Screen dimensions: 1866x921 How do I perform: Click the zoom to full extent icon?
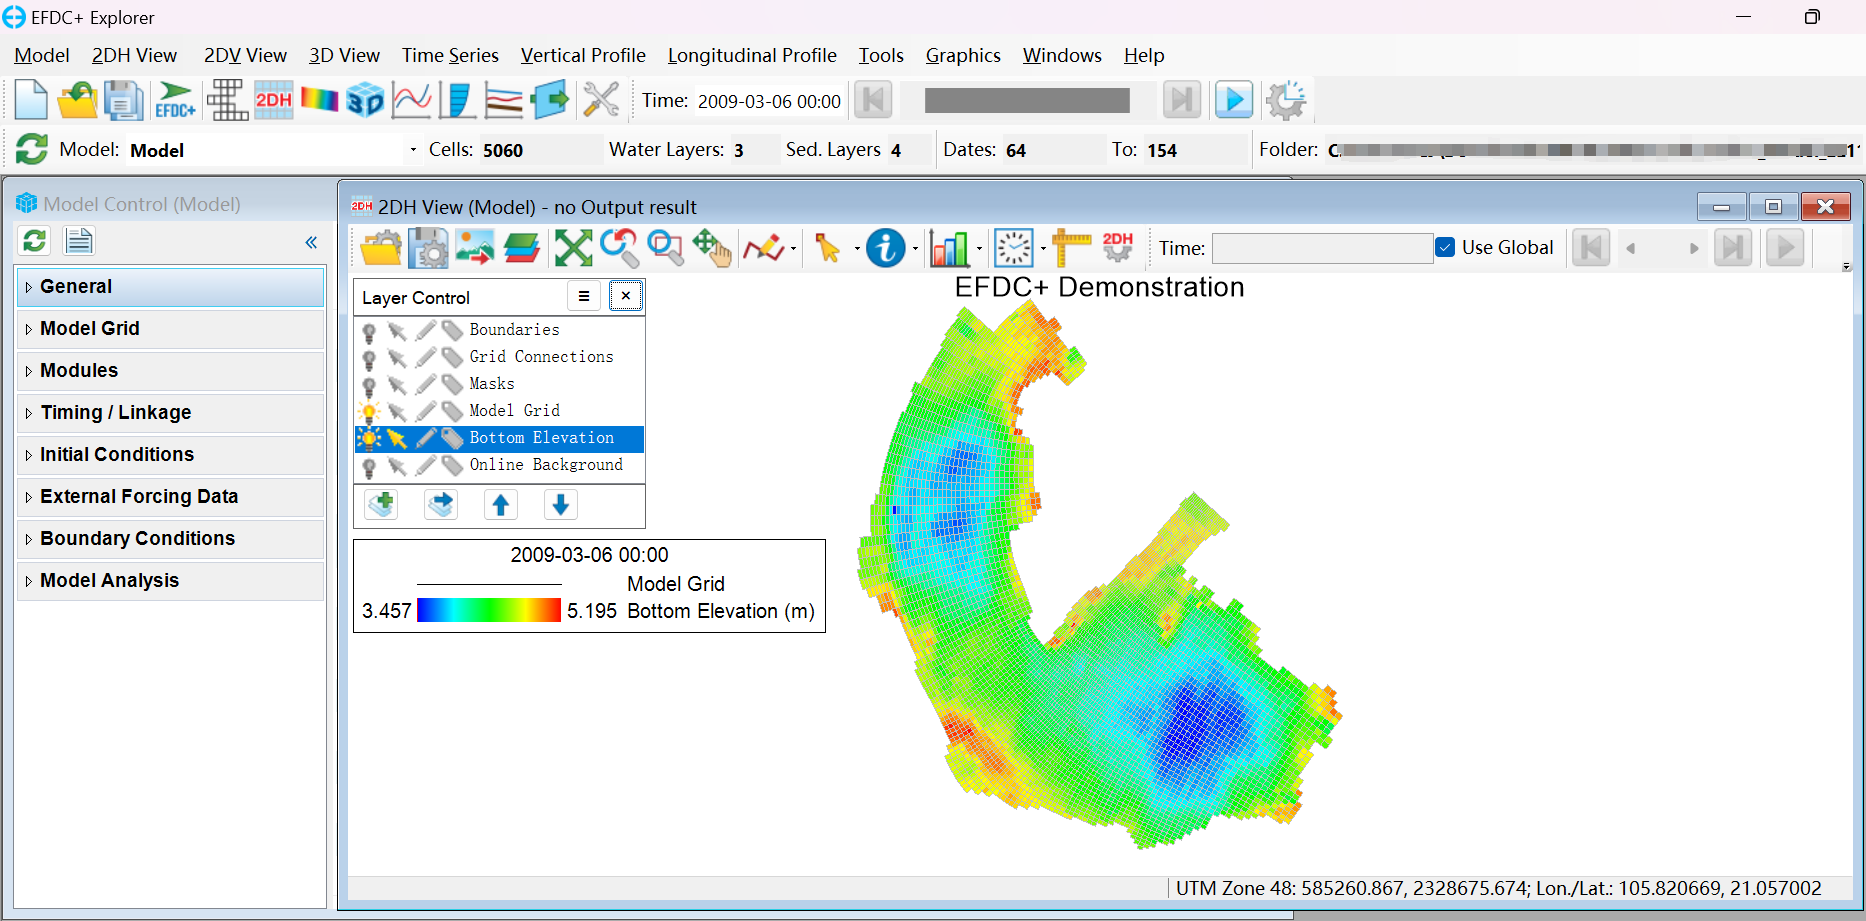tap(573, 248)
